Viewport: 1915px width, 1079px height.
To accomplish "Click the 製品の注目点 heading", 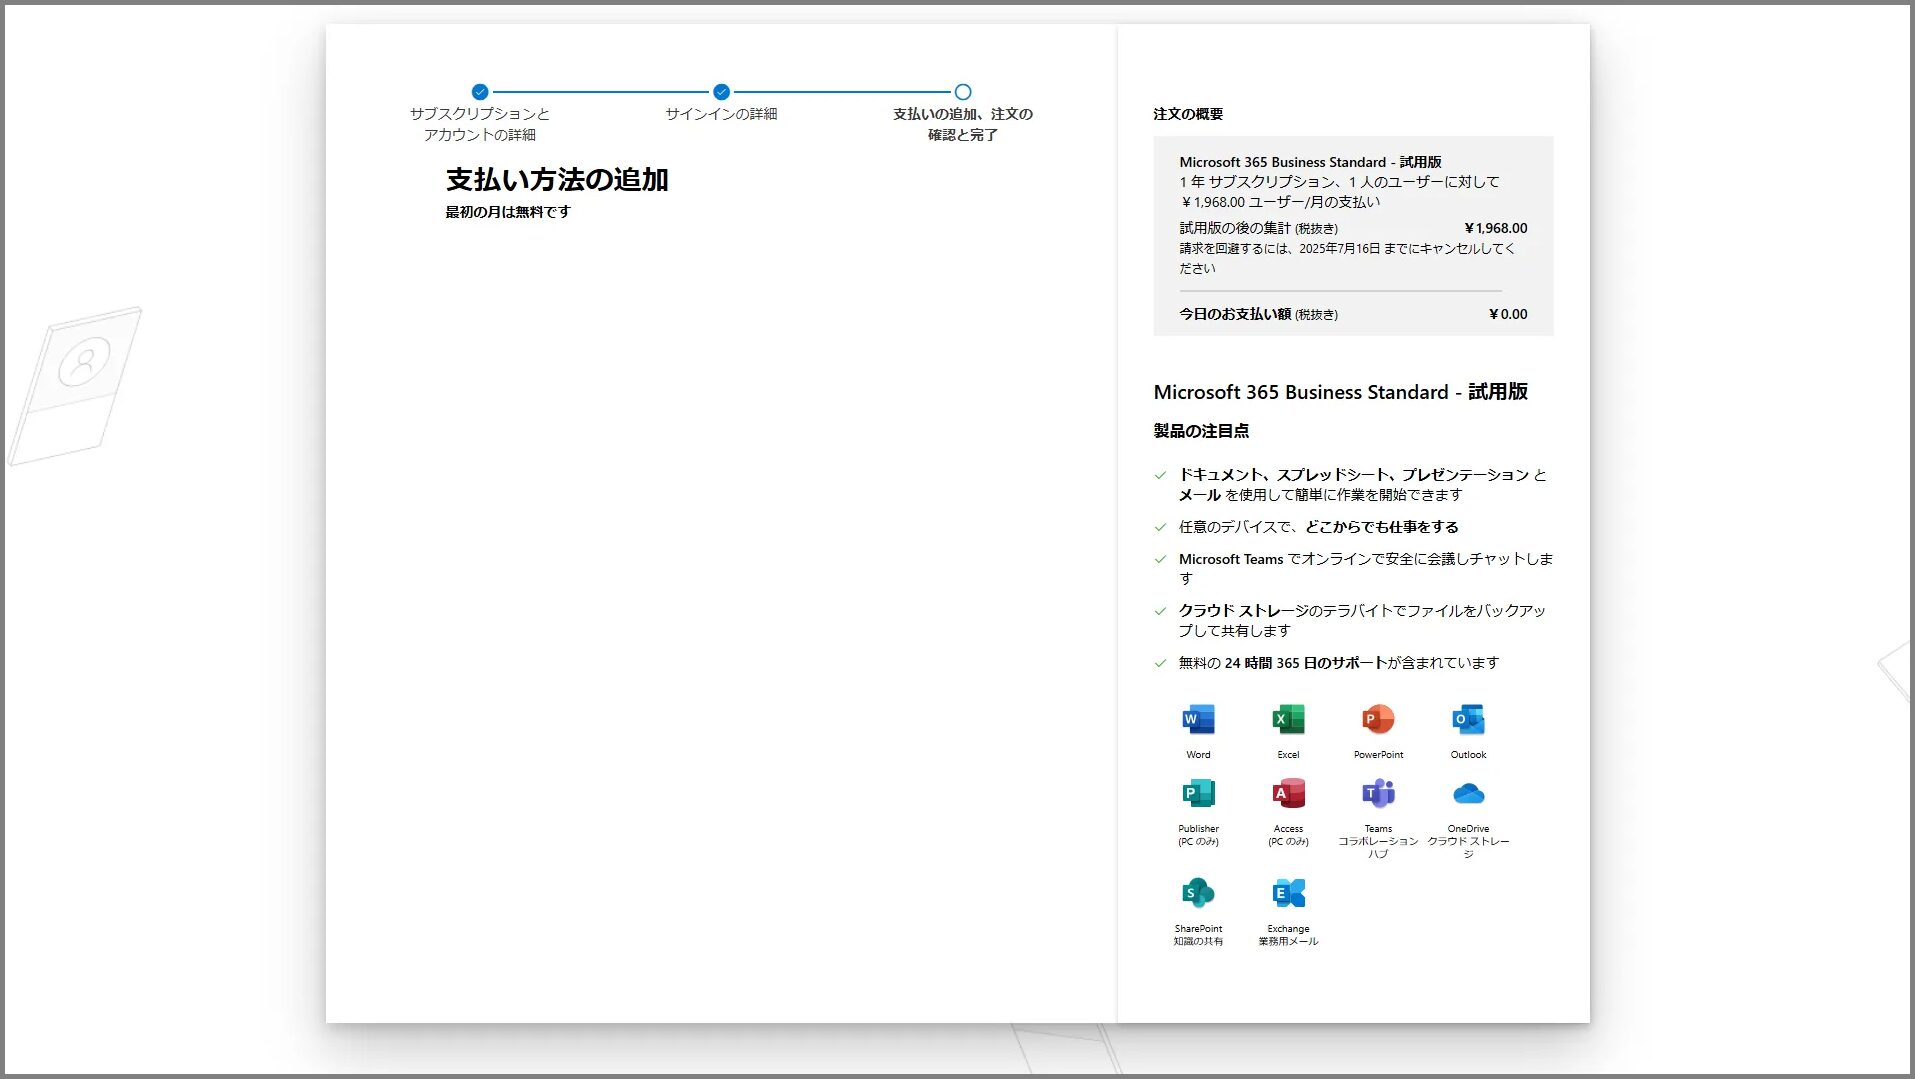I will [1201, 431].
